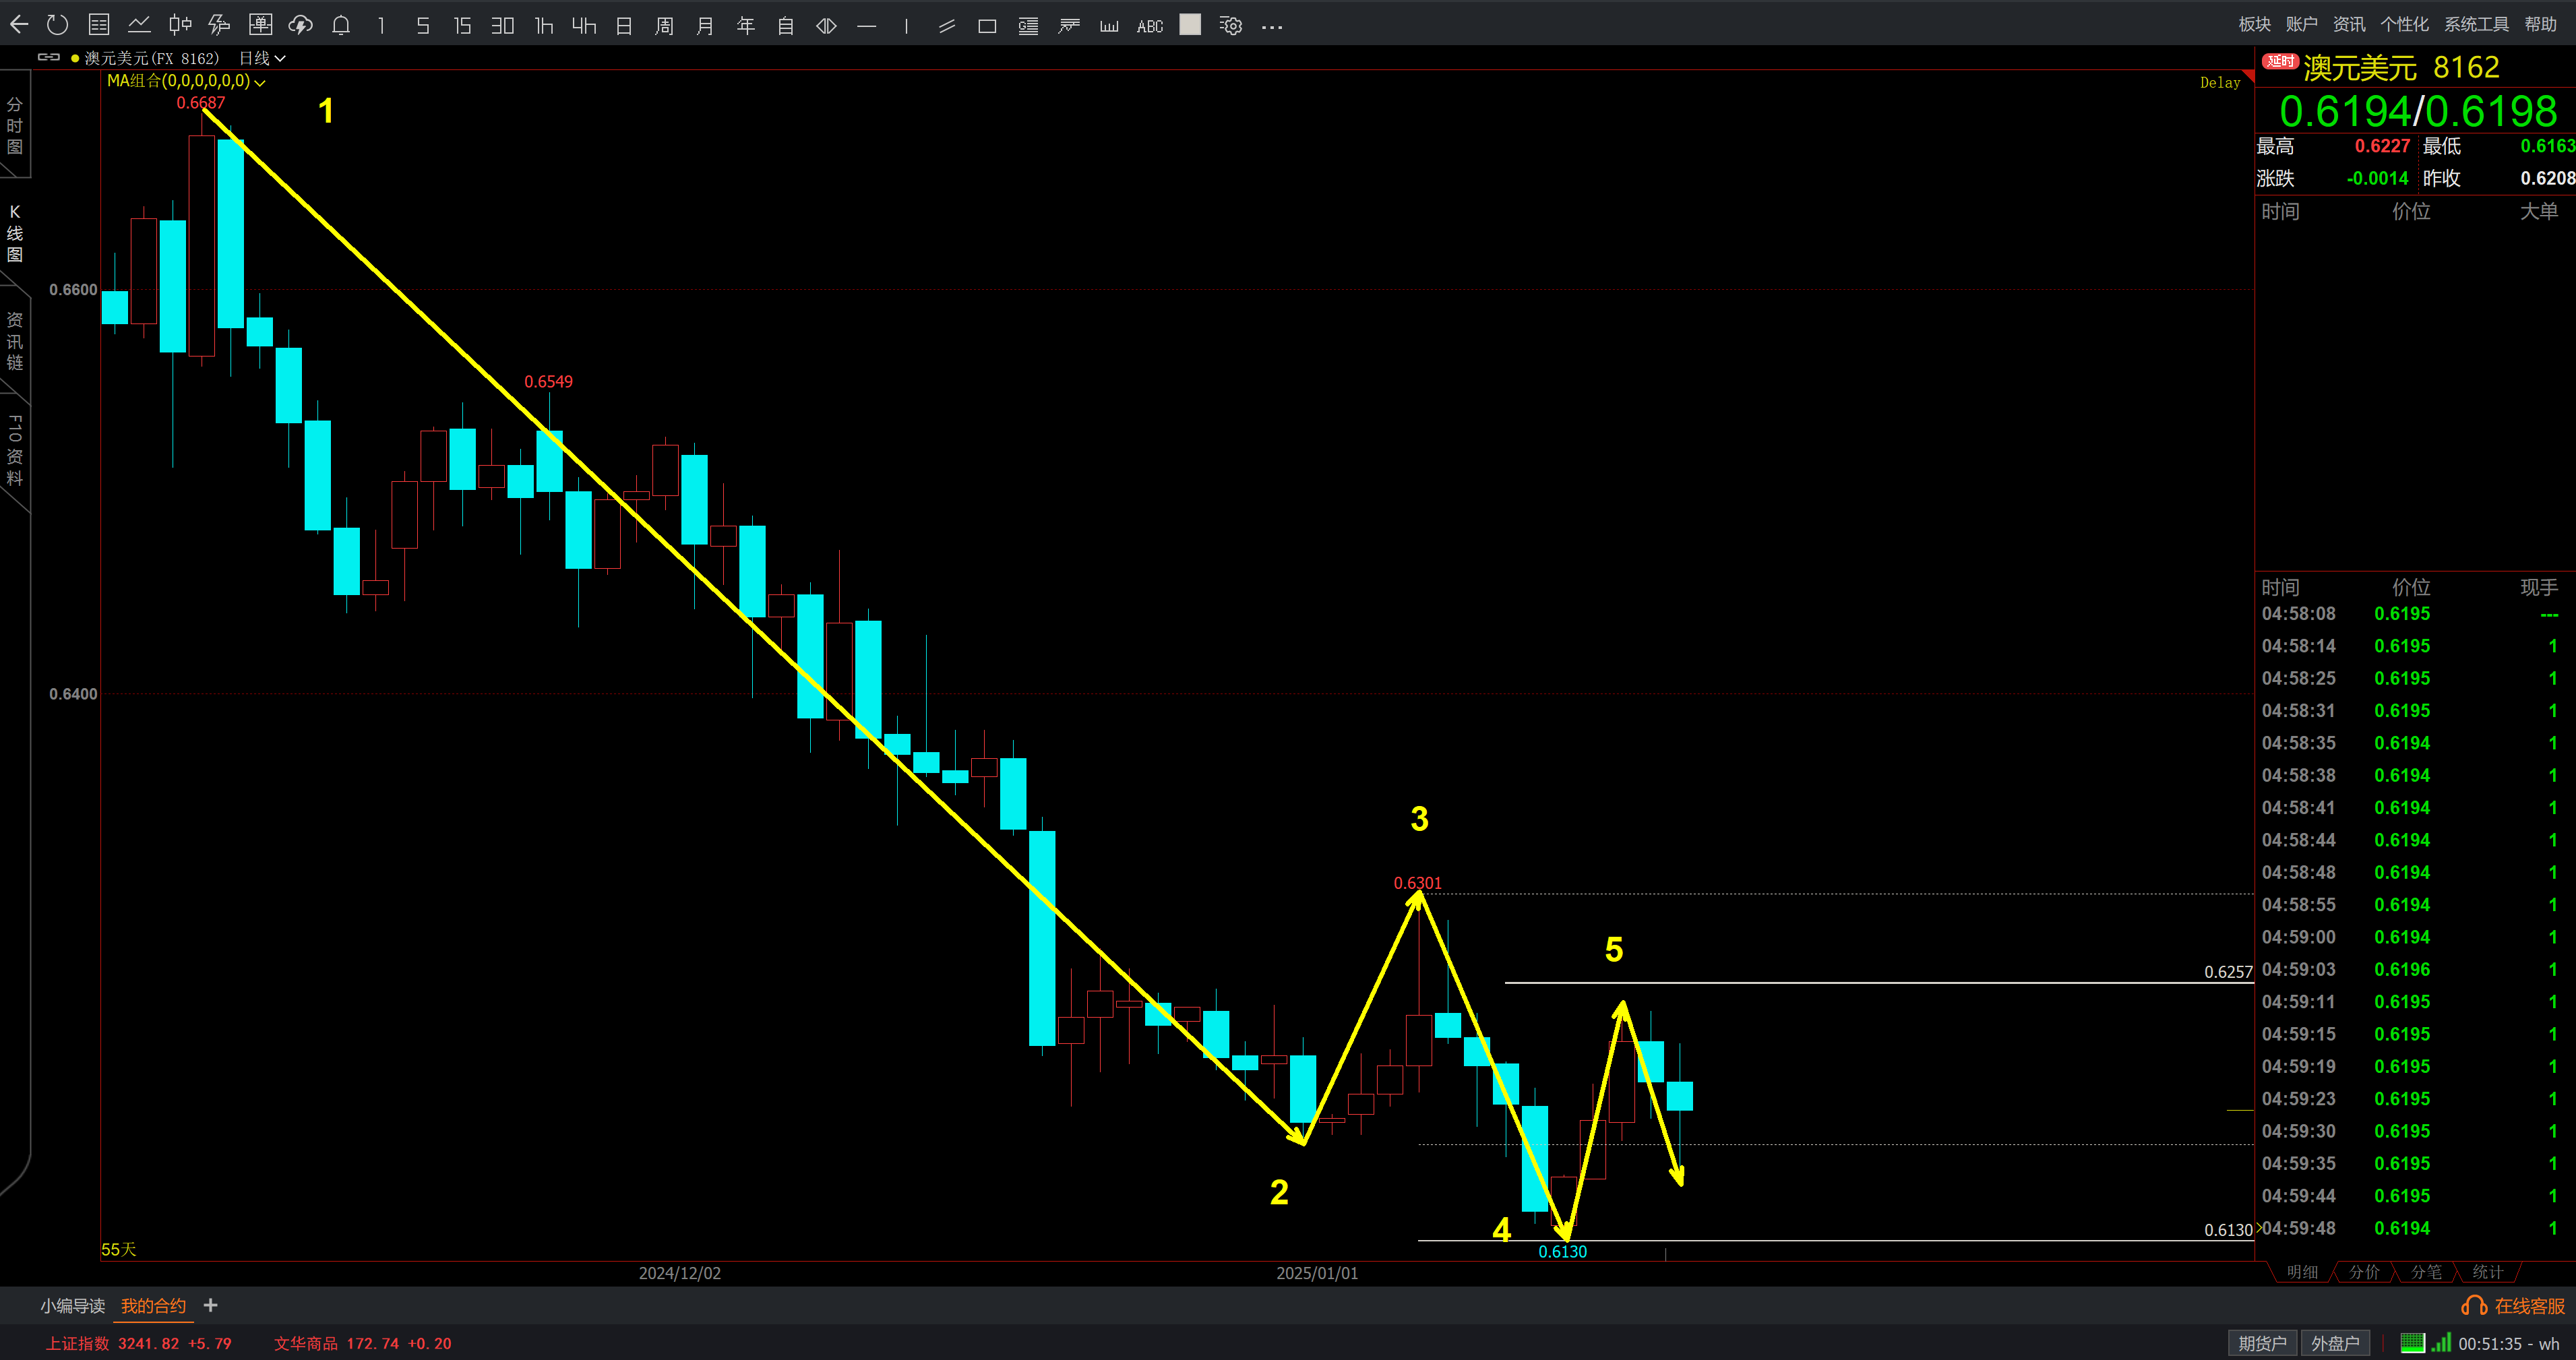Open the 系统工具 menu
Image resolution: width=2576 pixels, height=1360 pixels.
pos(2476,24)
